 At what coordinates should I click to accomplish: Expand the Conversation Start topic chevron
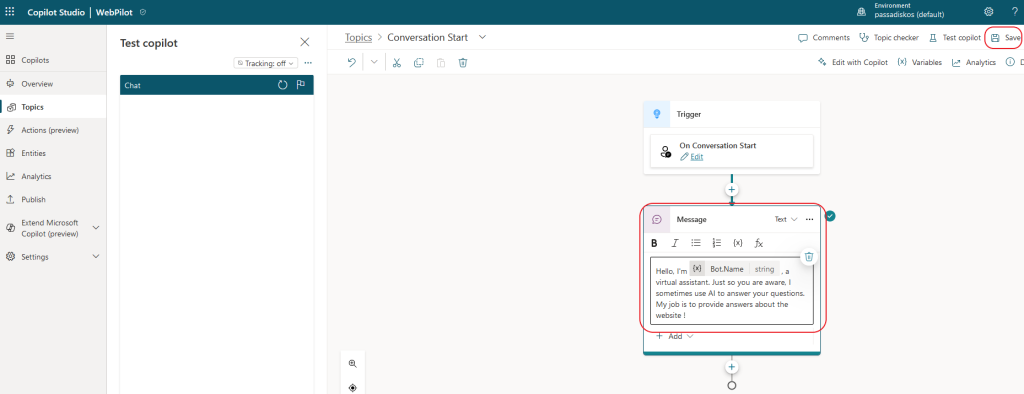coord(482,37)
